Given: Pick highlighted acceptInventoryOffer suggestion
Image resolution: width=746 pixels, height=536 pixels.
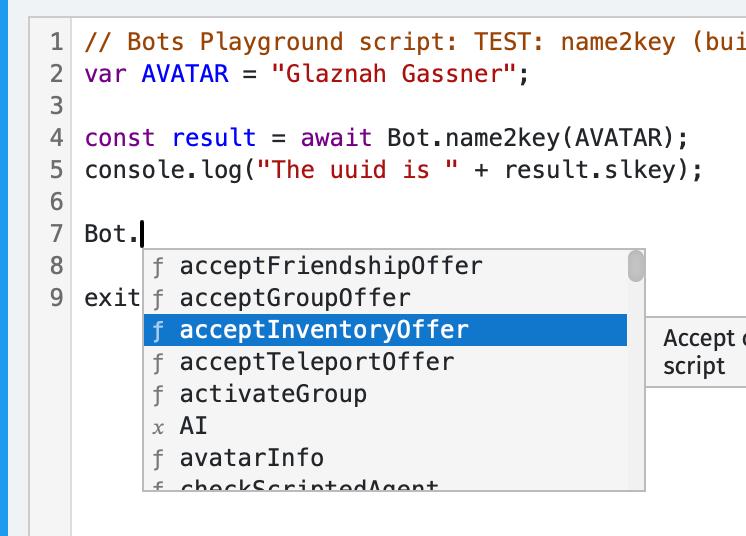Looking at the screenshot, I should pos(323,330).
